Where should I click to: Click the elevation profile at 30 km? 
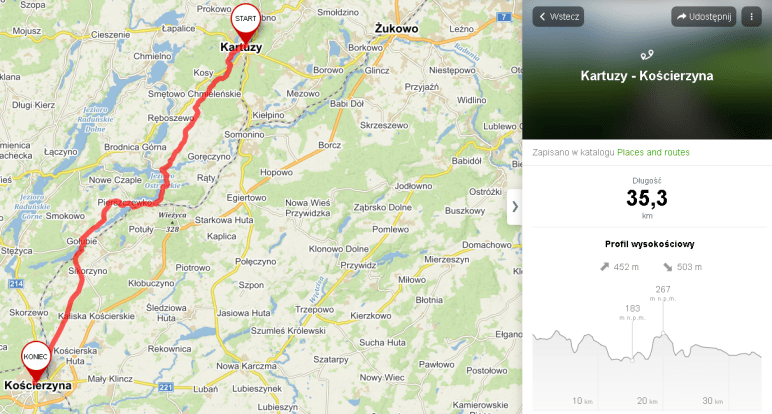coord(712,401)
